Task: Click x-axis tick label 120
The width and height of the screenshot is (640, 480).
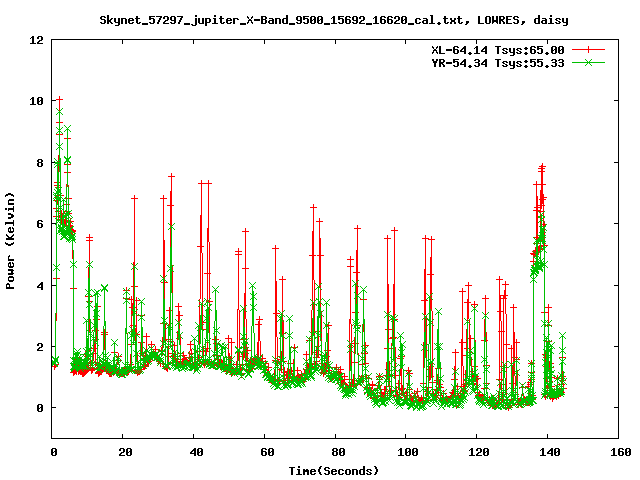Action: pos(479,452)
